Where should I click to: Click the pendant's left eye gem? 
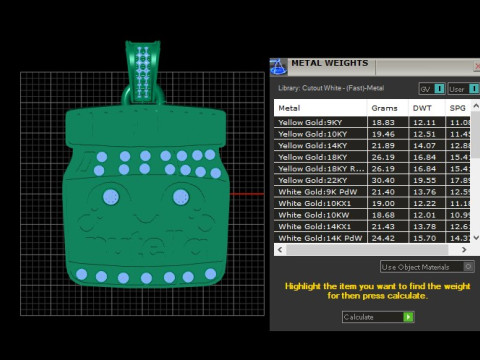coord(111,197)
